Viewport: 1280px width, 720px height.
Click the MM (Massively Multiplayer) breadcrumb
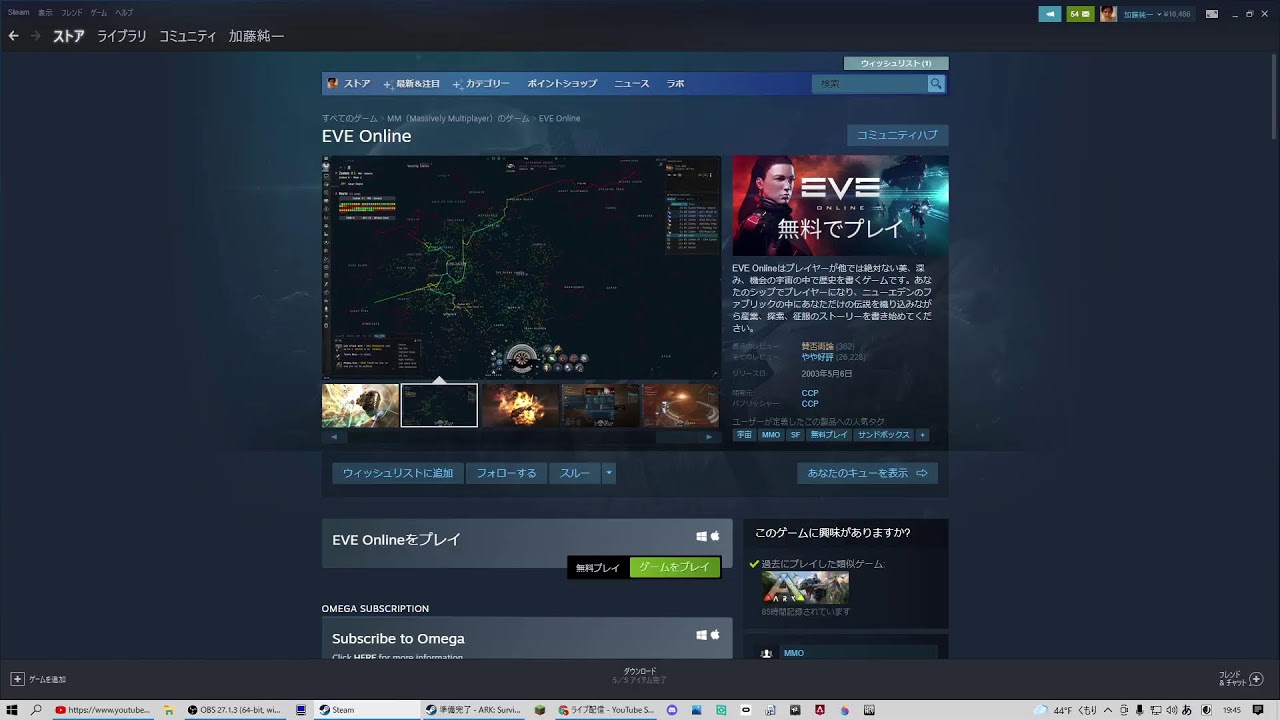[458, 118]
